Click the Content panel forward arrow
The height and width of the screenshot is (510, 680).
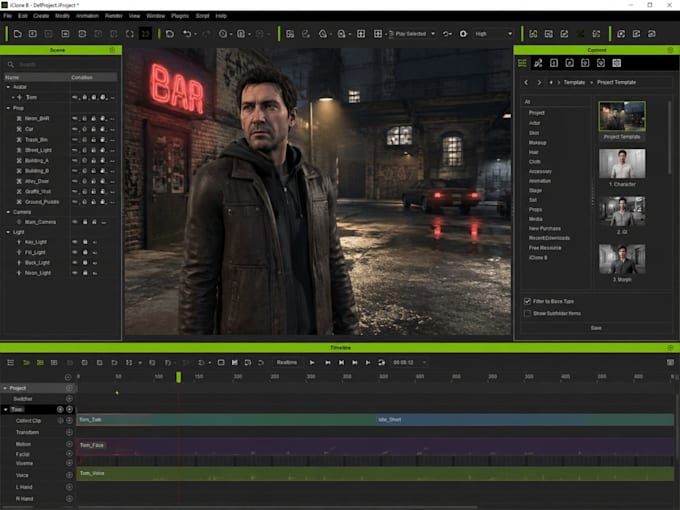coord(539,82)
